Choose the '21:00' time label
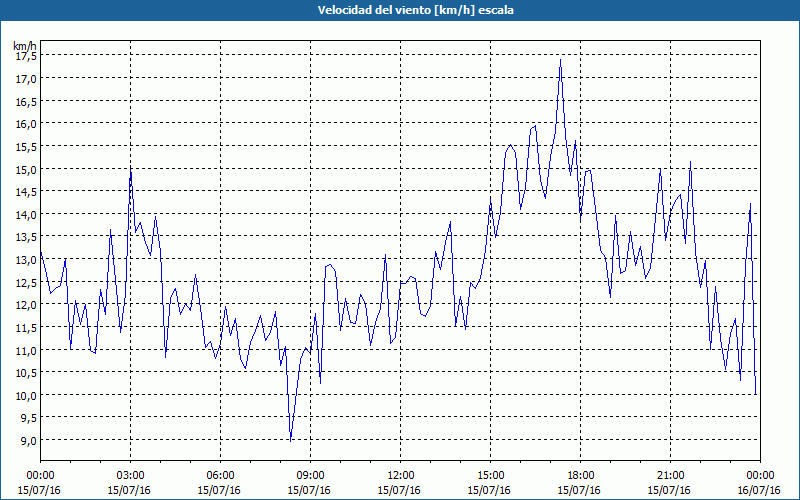Screen dimensions: 800x500 point(670,476)
